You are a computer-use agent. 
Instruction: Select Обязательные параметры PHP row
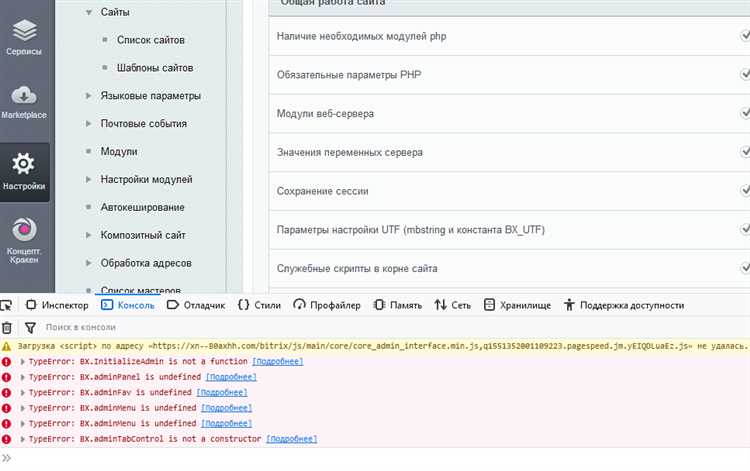click(509, 75)
